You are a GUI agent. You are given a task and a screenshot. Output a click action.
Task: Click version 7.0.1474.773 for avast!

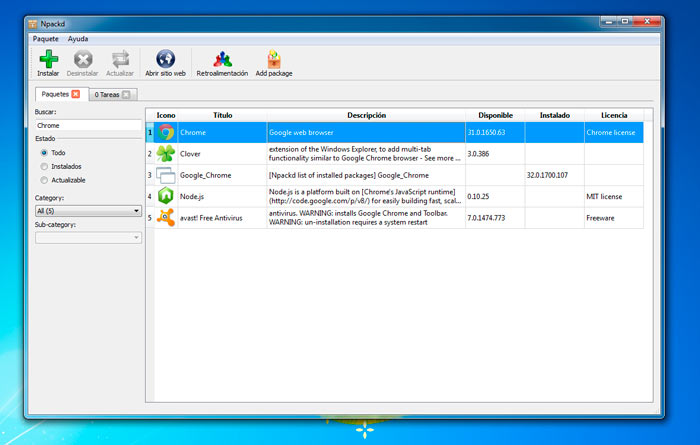pyautogui.click(x=495, y=218)
